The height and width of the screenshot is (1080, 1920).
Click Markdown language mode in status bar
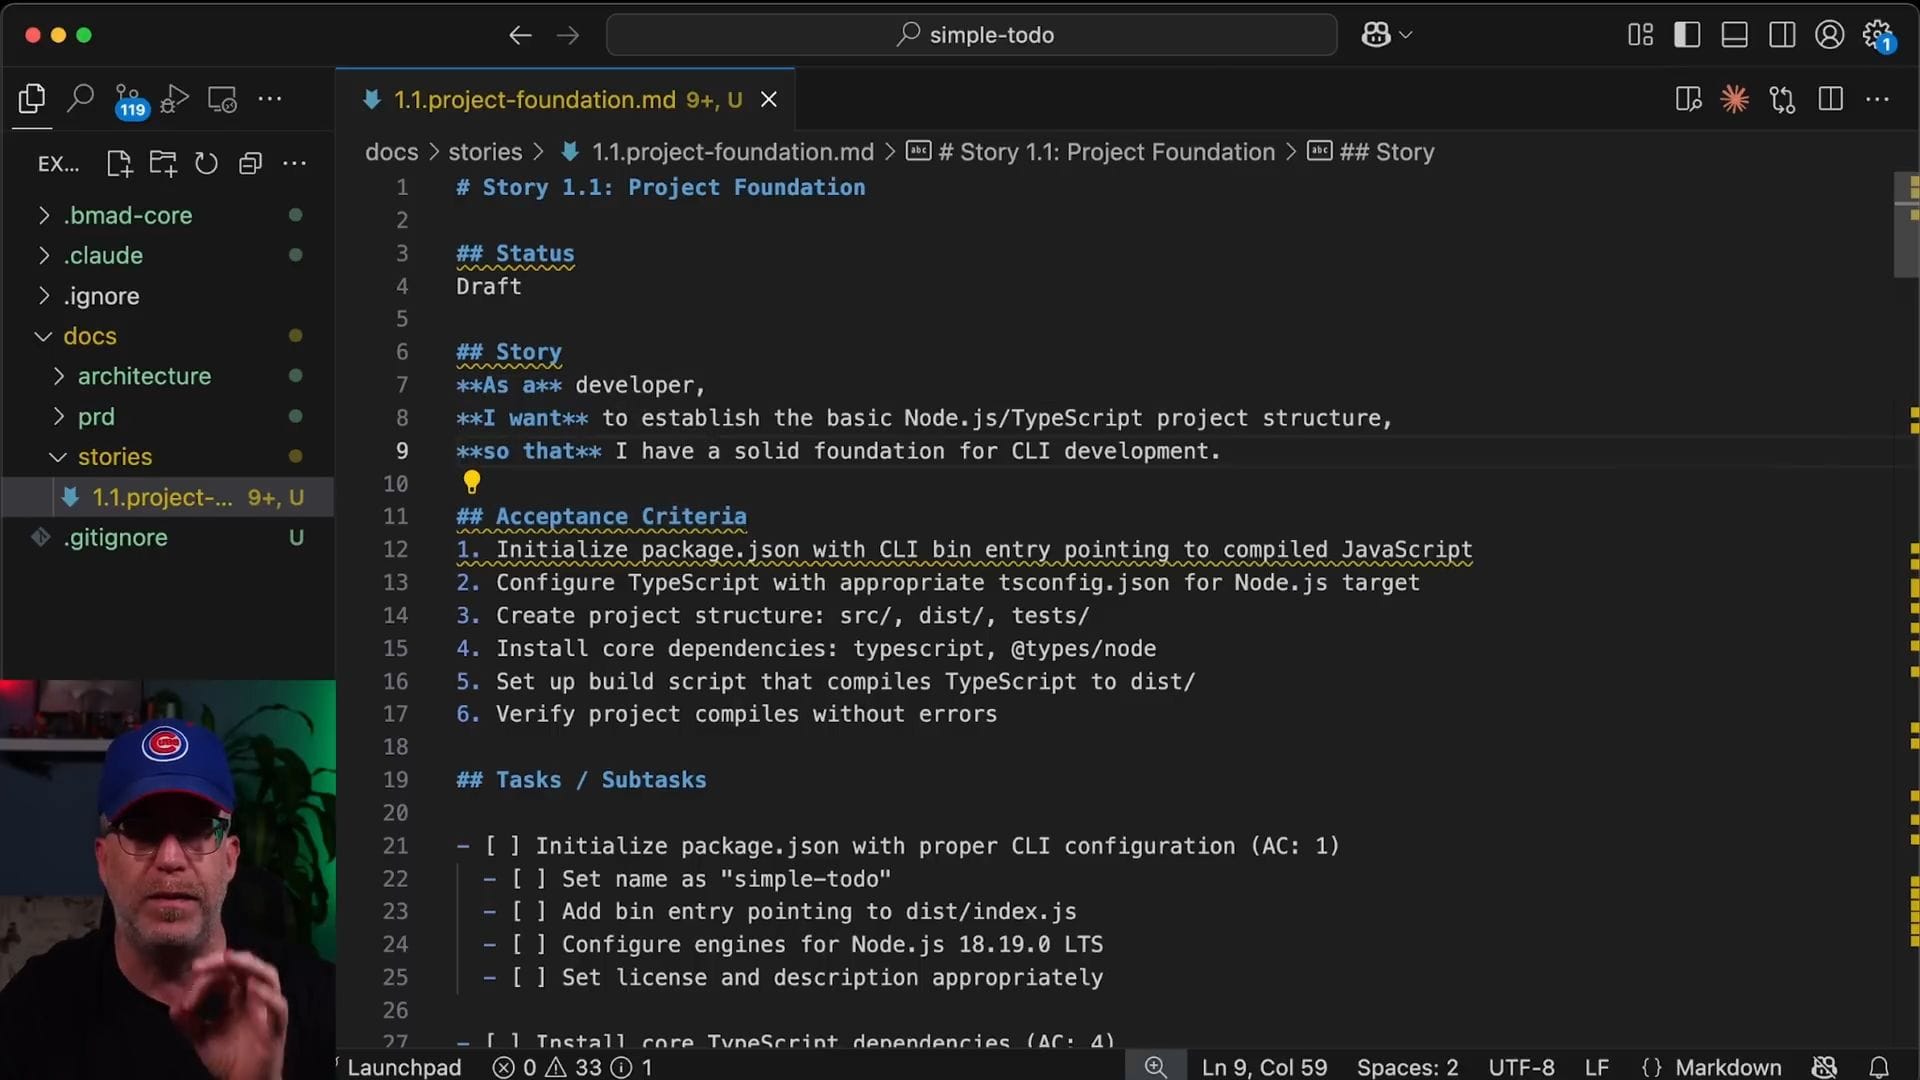(1727, 1067)
